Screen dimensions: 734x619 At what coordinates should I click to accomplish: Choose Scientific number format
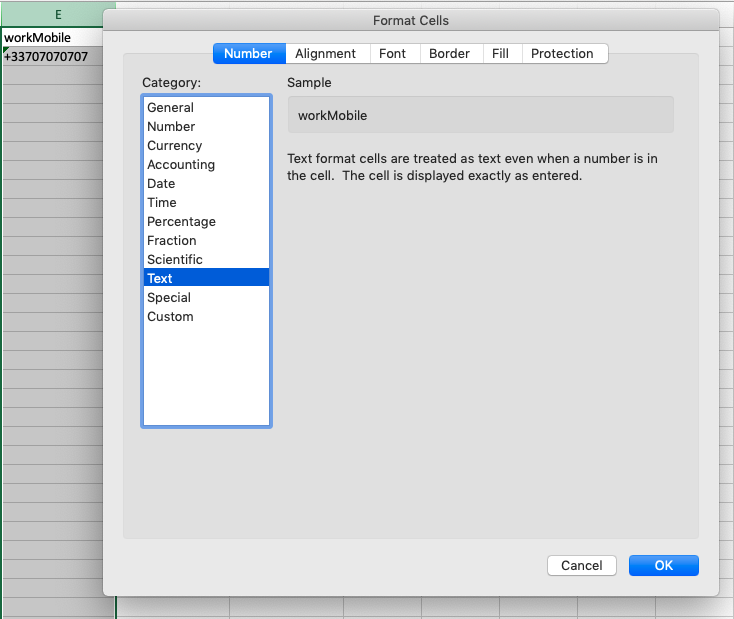[x=175, y=260]
